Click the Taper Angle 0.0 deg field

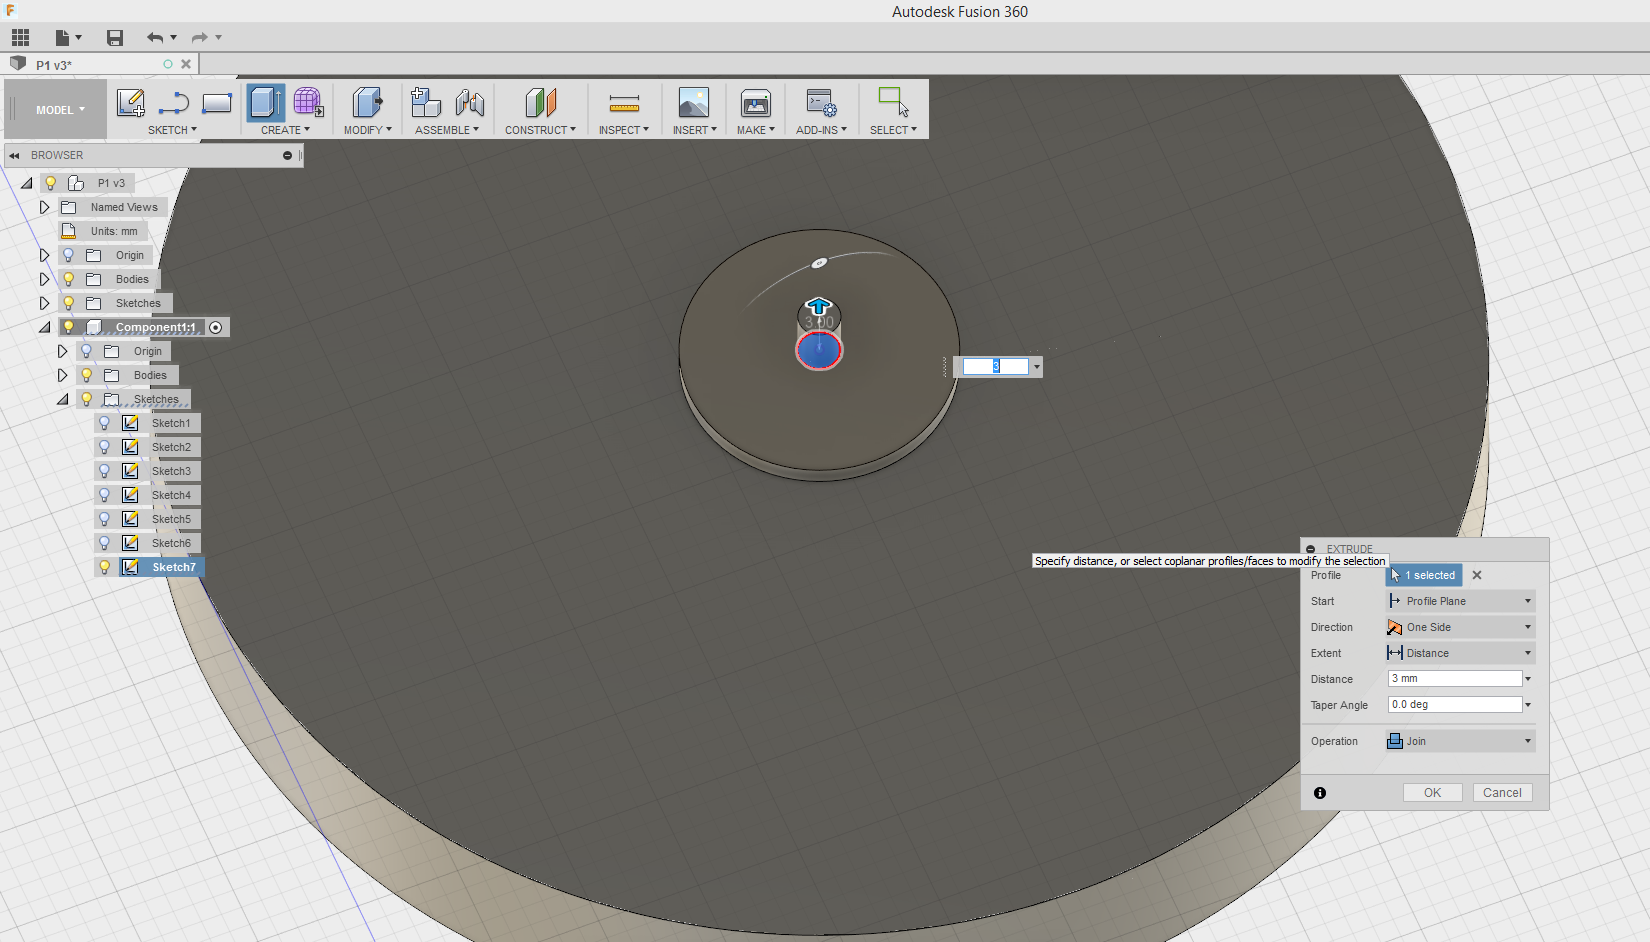coord(1455,705)
